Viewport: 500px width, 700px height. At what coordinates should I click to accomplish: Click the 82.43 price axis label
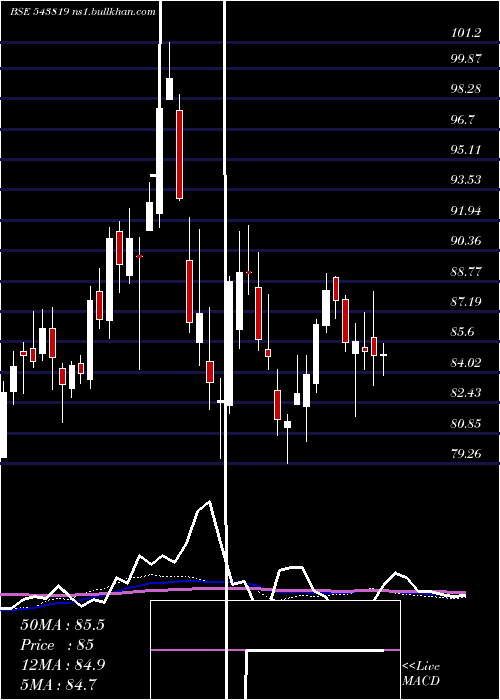[x=466, y=393]
